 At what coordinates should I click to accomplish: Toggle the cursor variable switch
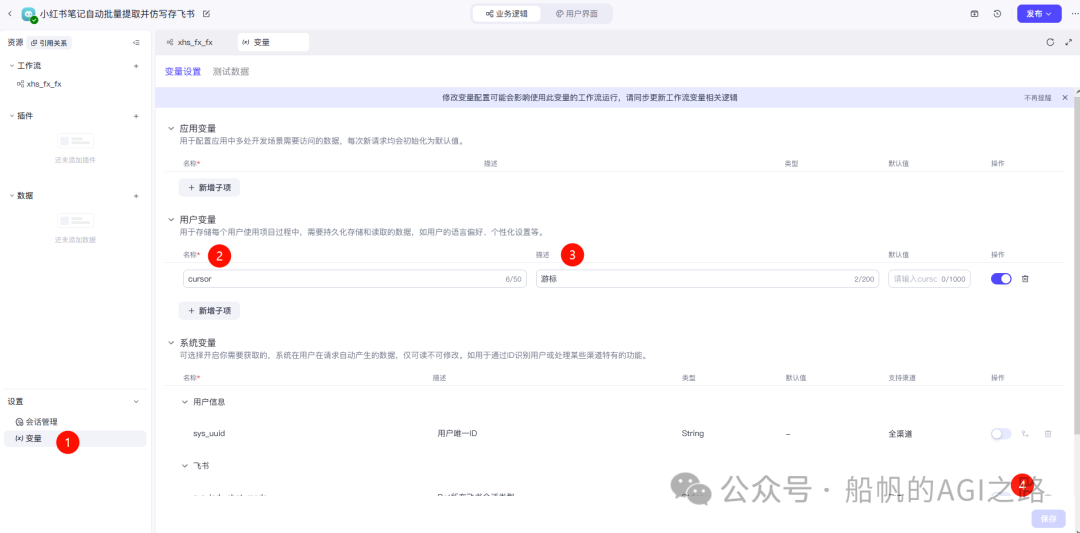tap(1001, 279)
